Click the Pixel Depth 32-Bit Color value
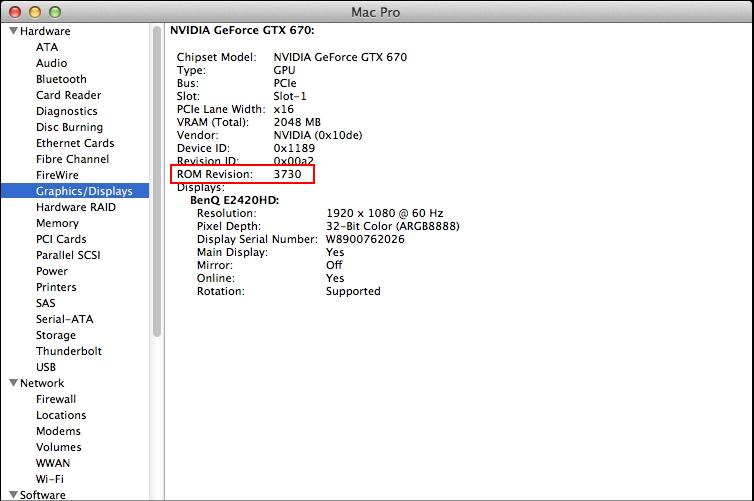The image size is (754, 501). 392,226
